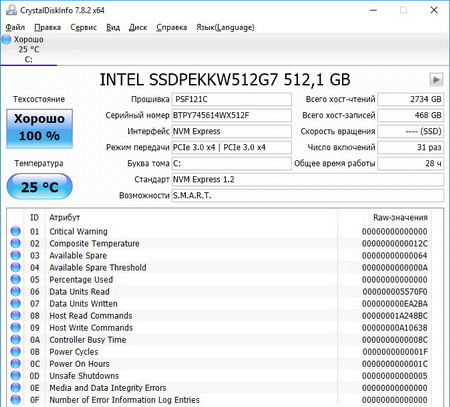Click the serial number field BTPY745614WX512F

(232, 115)
